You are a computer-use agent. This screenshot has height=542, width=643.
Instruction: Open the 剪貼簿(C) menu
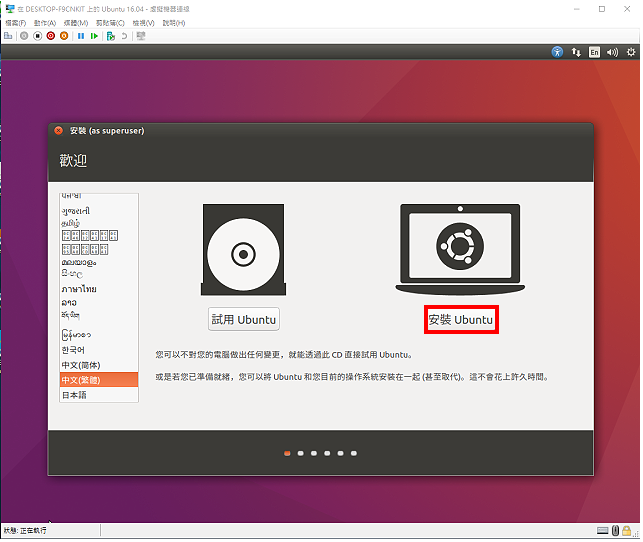click(x=110, y=23)
